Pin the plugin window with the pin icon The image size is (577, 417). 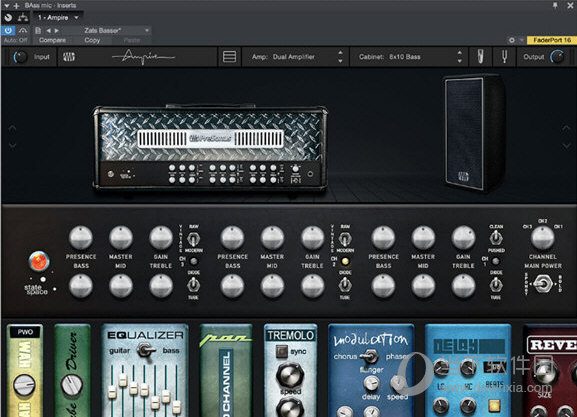coord(555,5)
